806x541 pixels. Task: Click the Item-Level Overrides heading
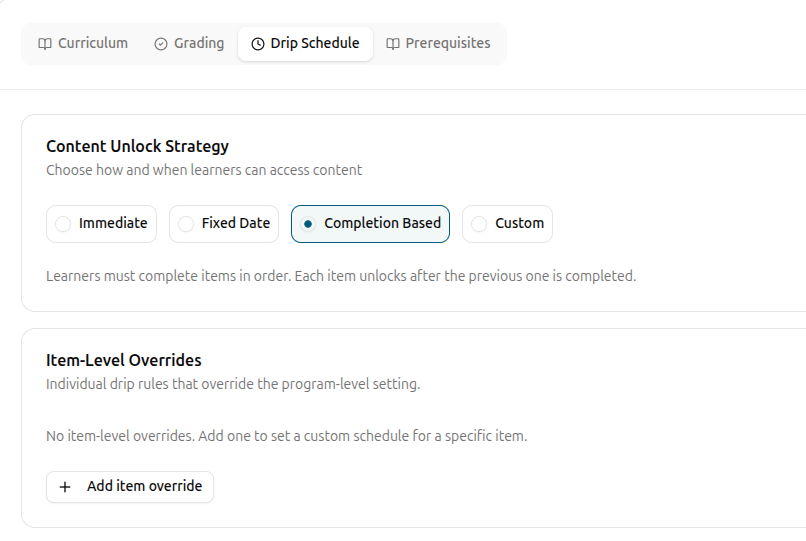(124, 360)
